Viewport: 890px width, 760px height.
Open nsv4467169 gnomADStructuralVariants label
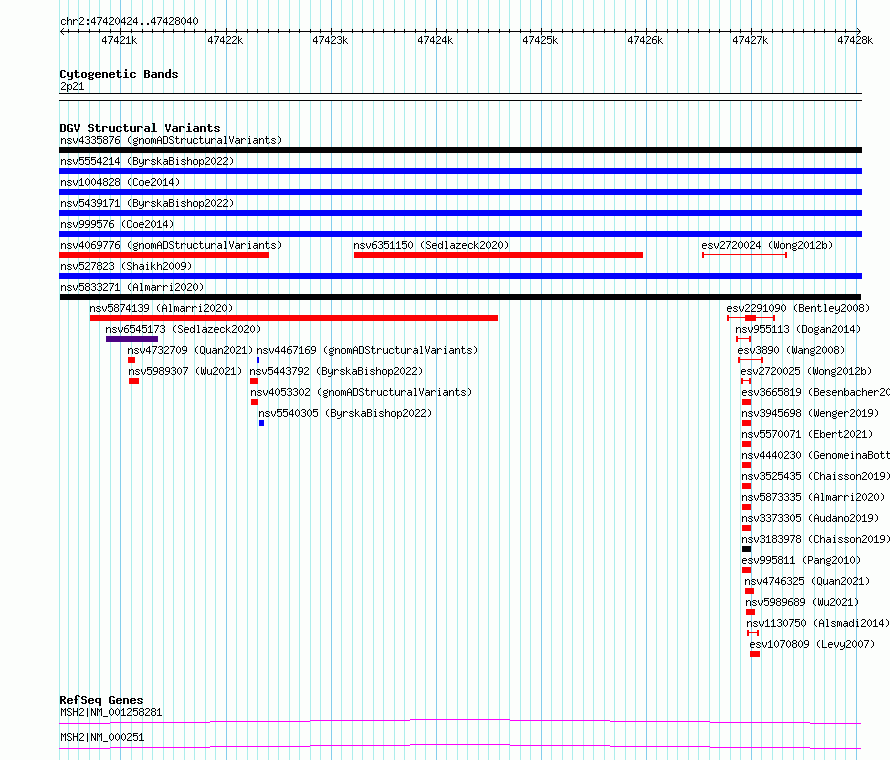[x=367, y=350]
